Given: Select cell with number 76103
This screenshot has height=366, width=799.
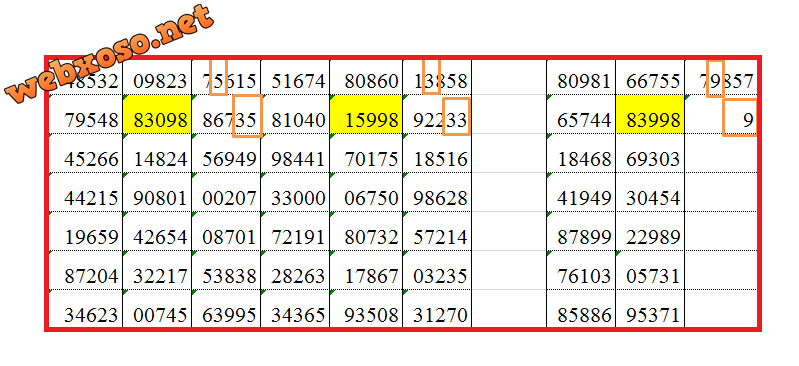Looking at the screenshot, I should 581,270.
